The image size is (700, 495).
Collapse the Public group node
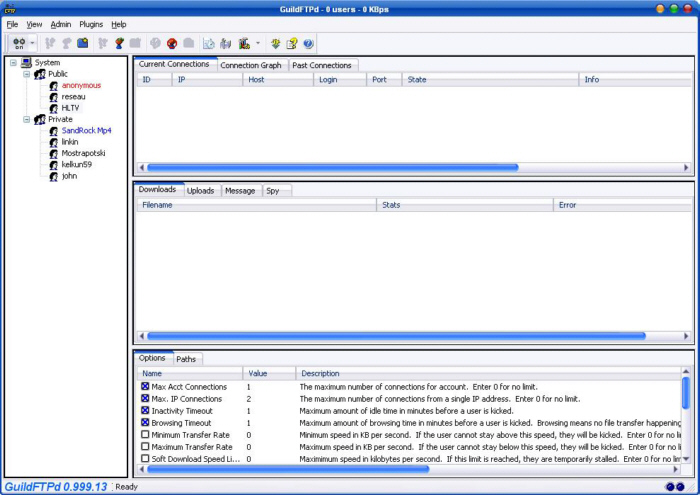point(27,74)
